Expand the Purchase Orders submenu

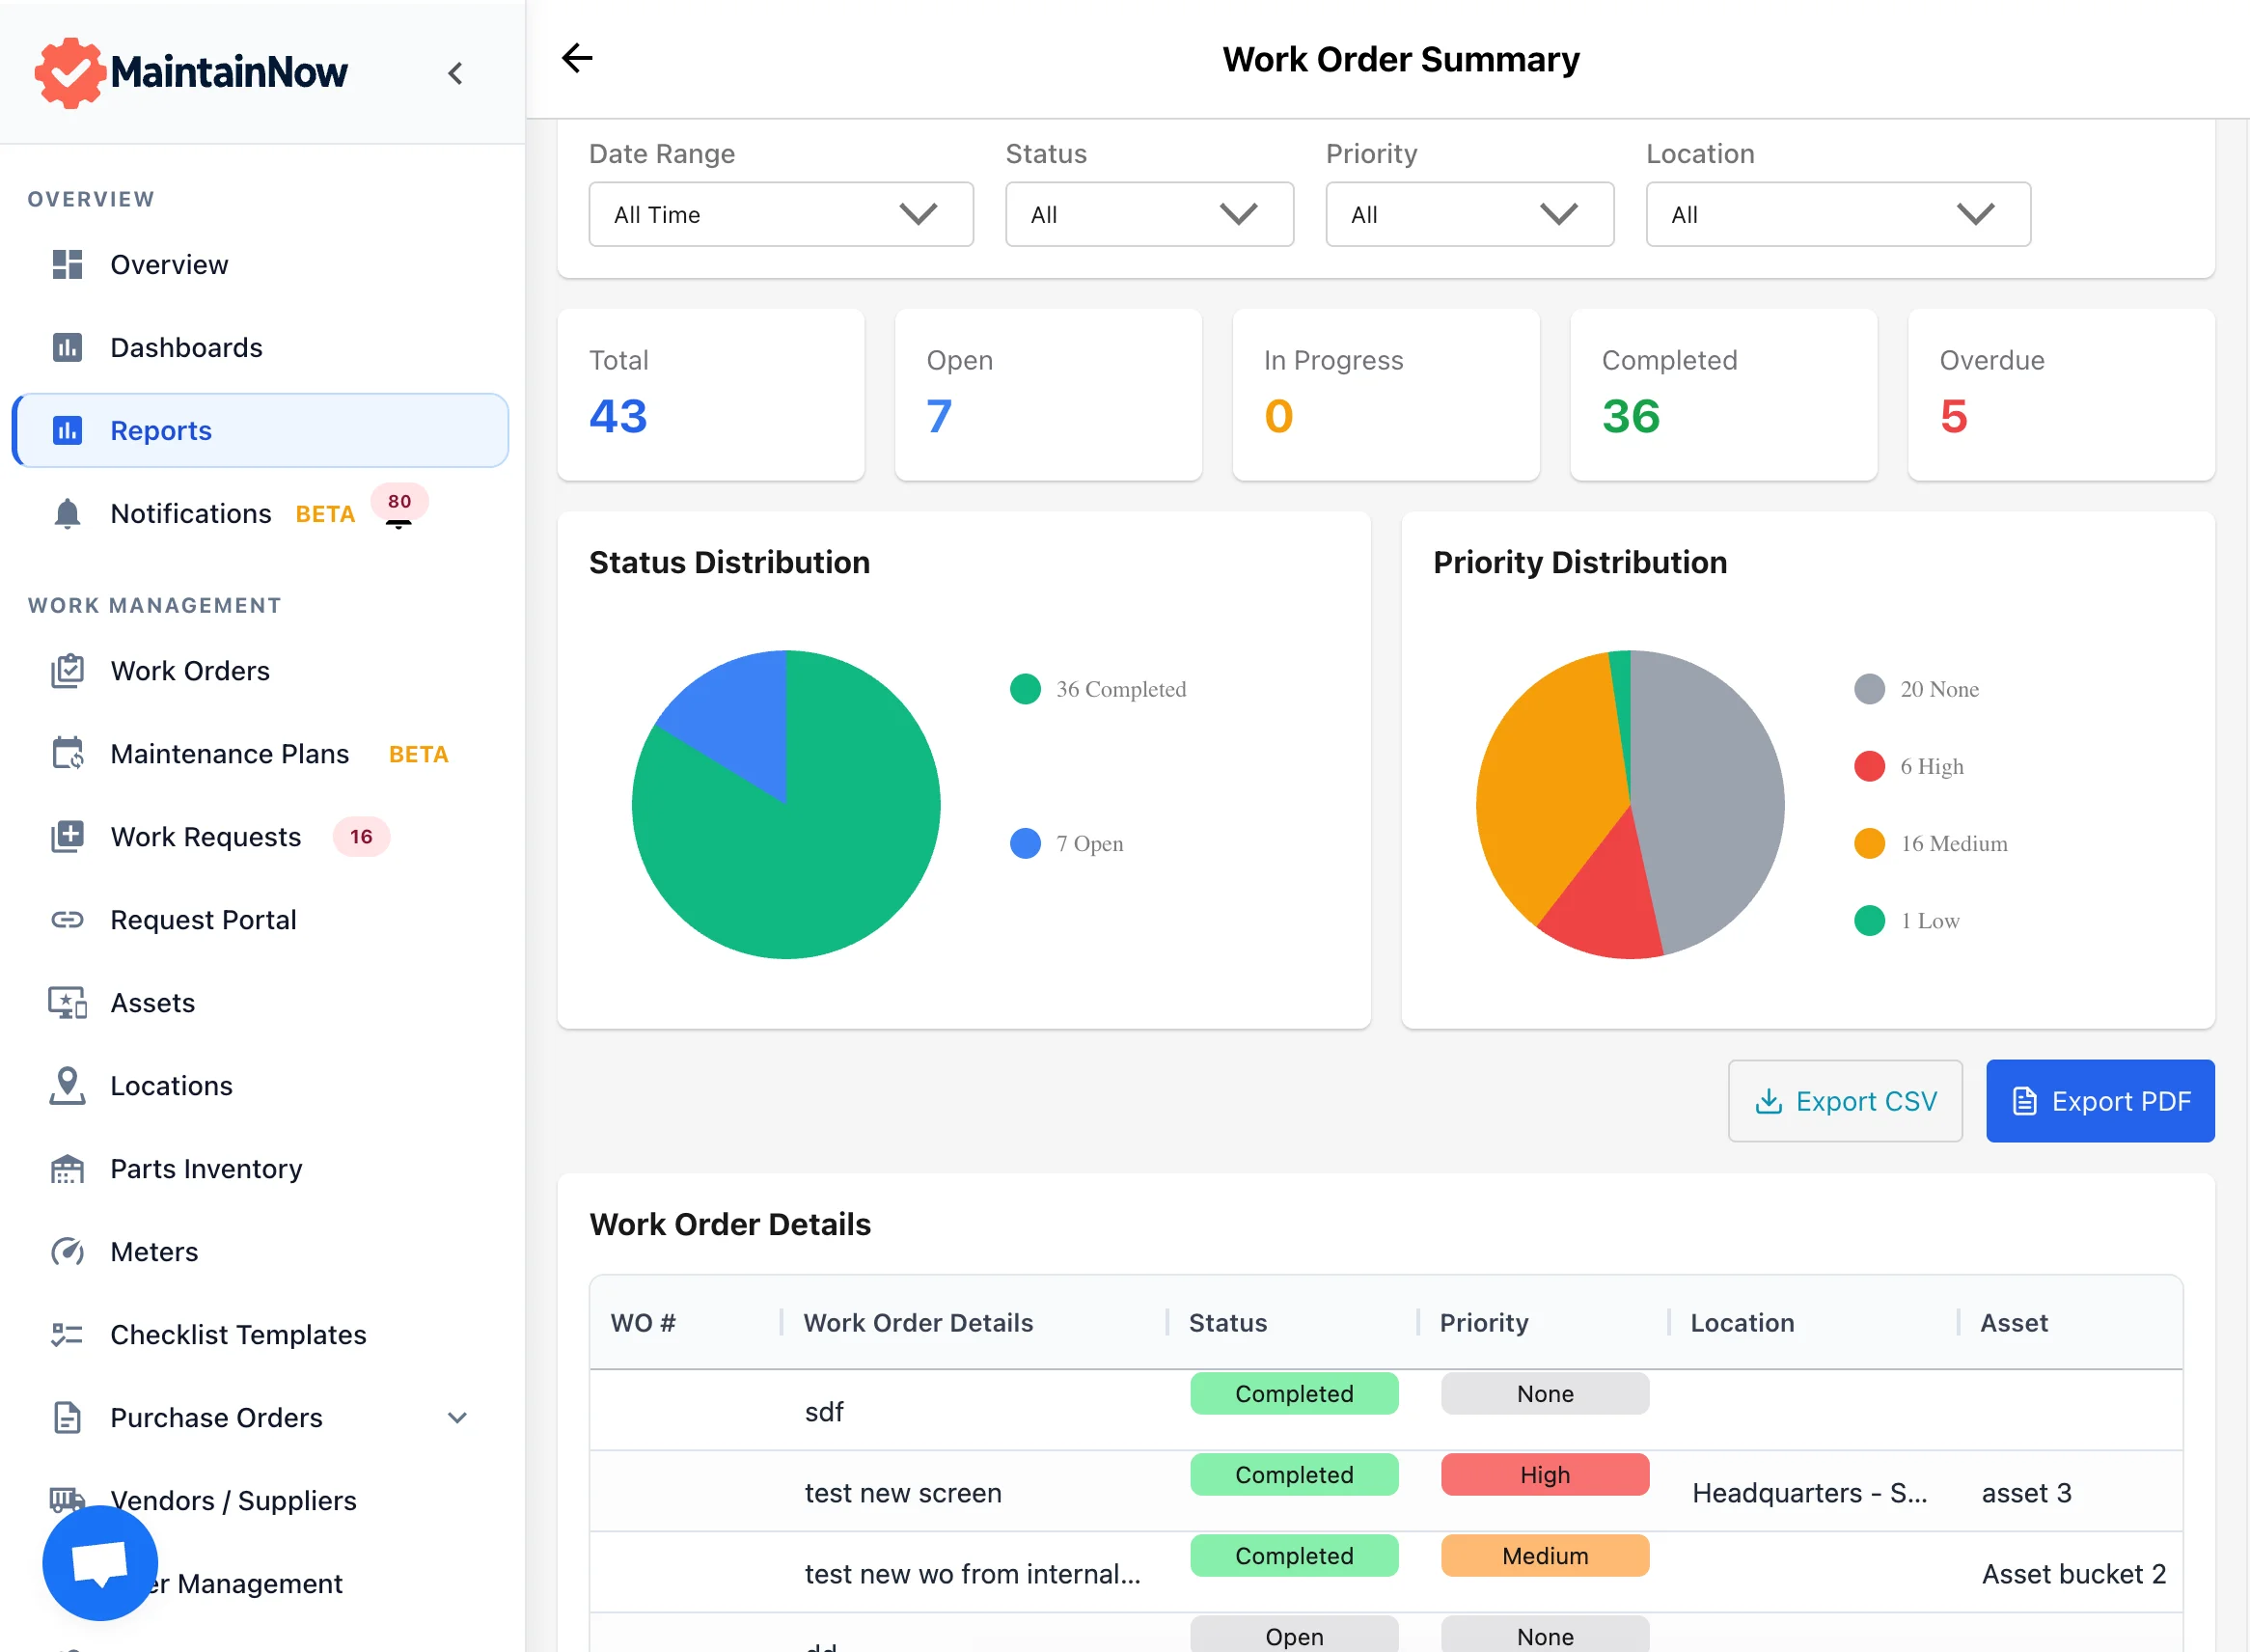click(457, 1418)
